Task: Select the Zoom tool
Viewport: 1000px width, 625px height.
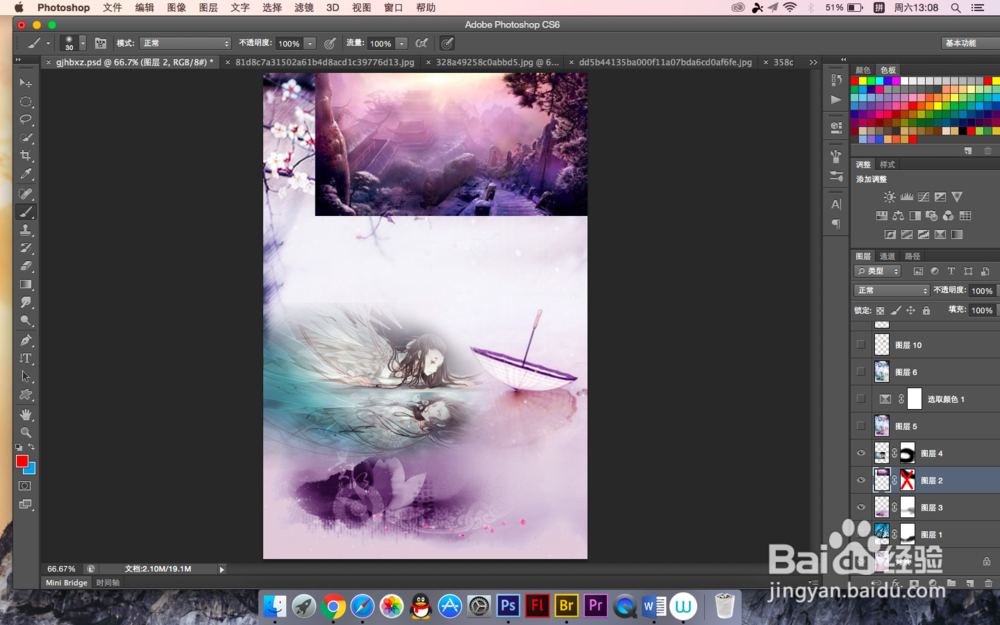Action: (x=26, y=432)
